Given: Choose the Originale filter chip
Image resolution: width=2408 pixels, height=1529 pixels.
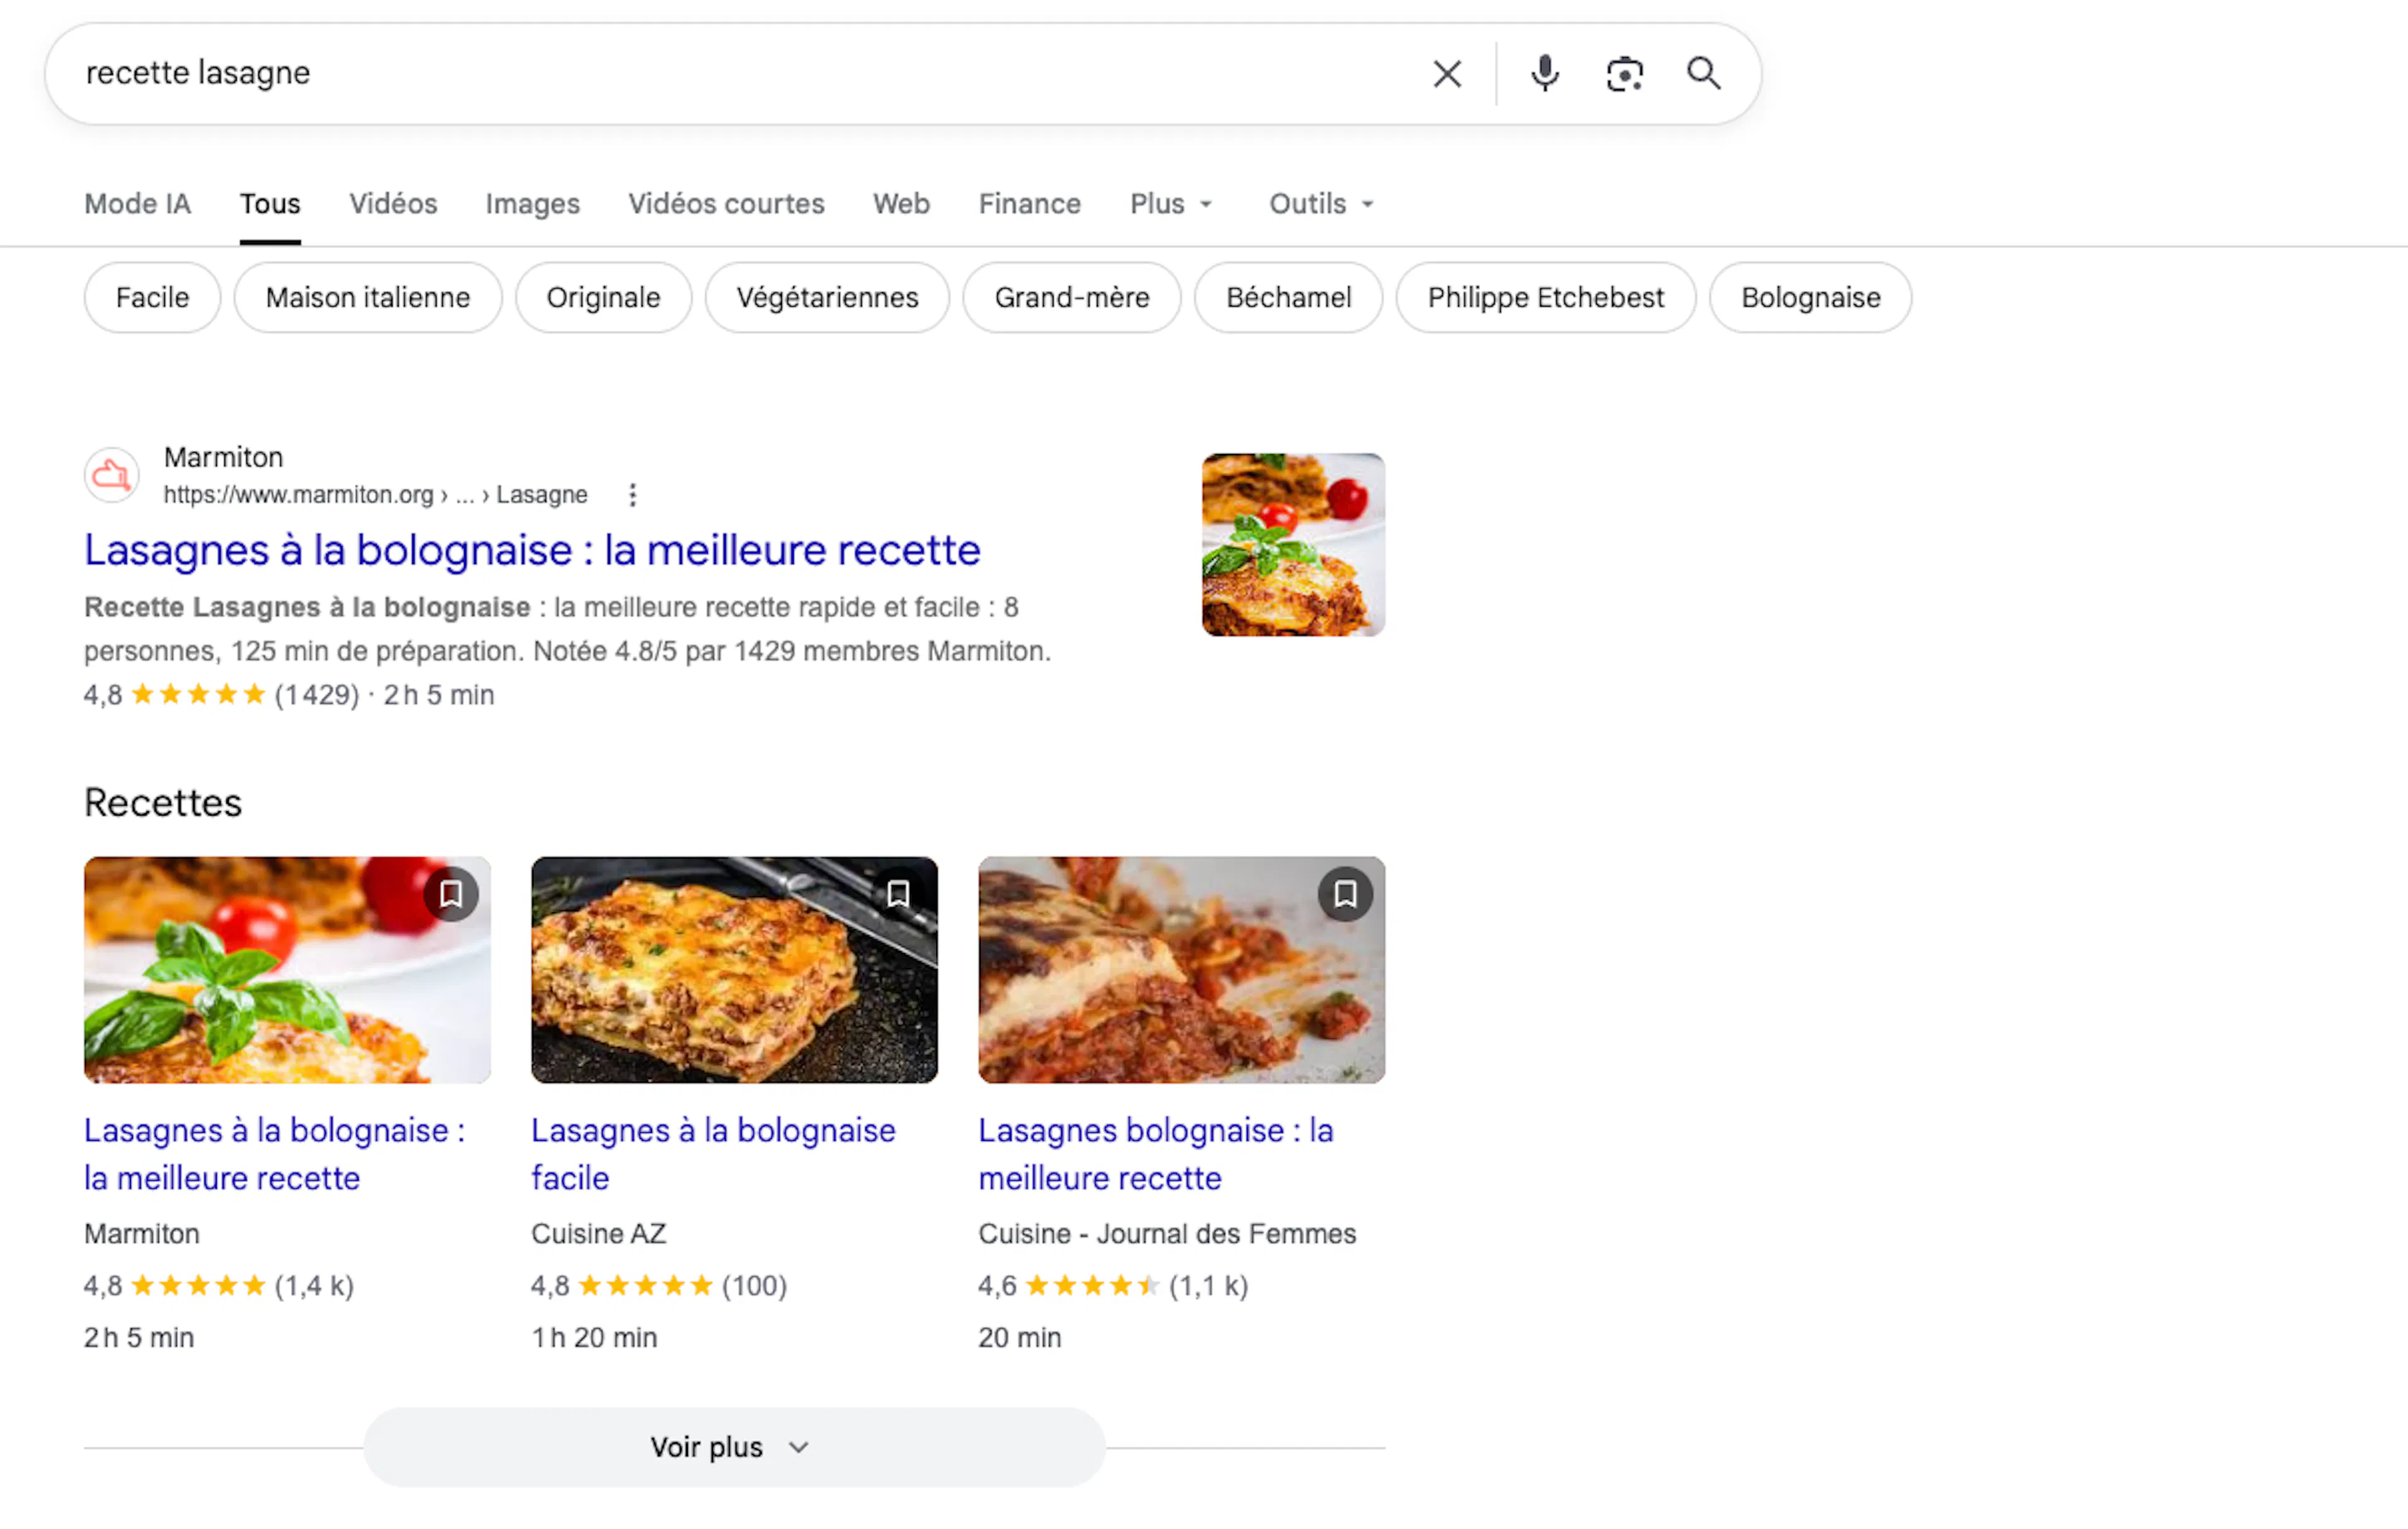Looking at the screenshot, I should (x=603, y=298).
